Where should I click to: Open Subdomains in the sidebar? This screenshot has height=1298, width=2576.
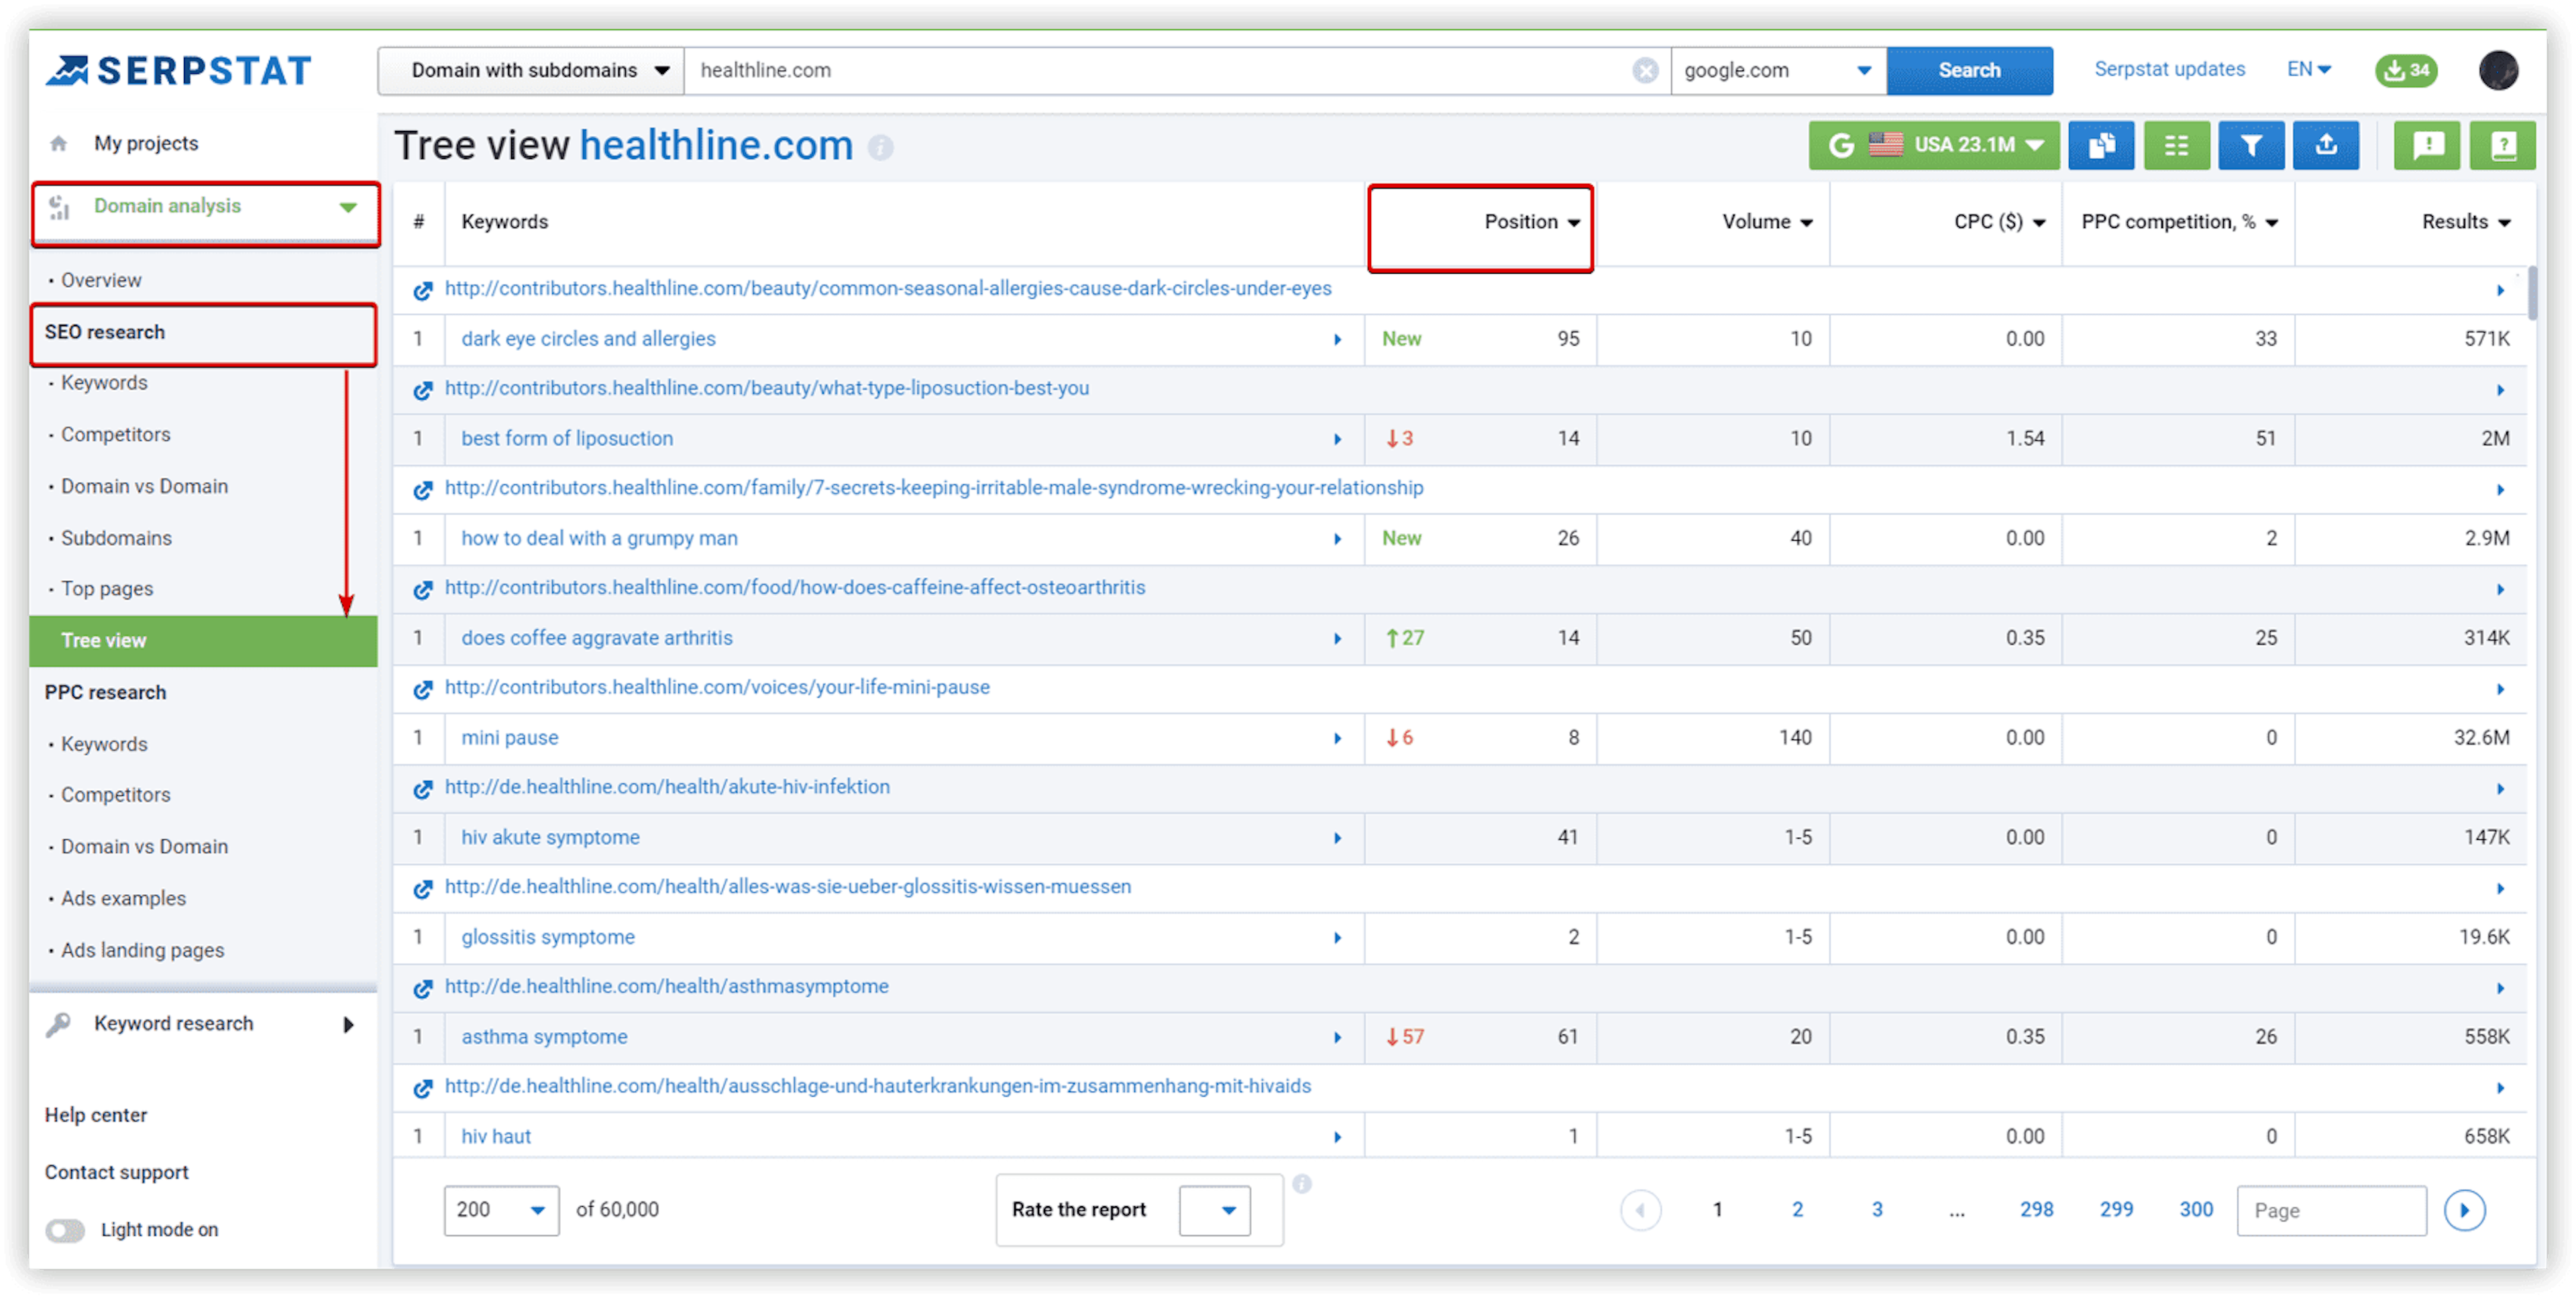click(116, 538)
